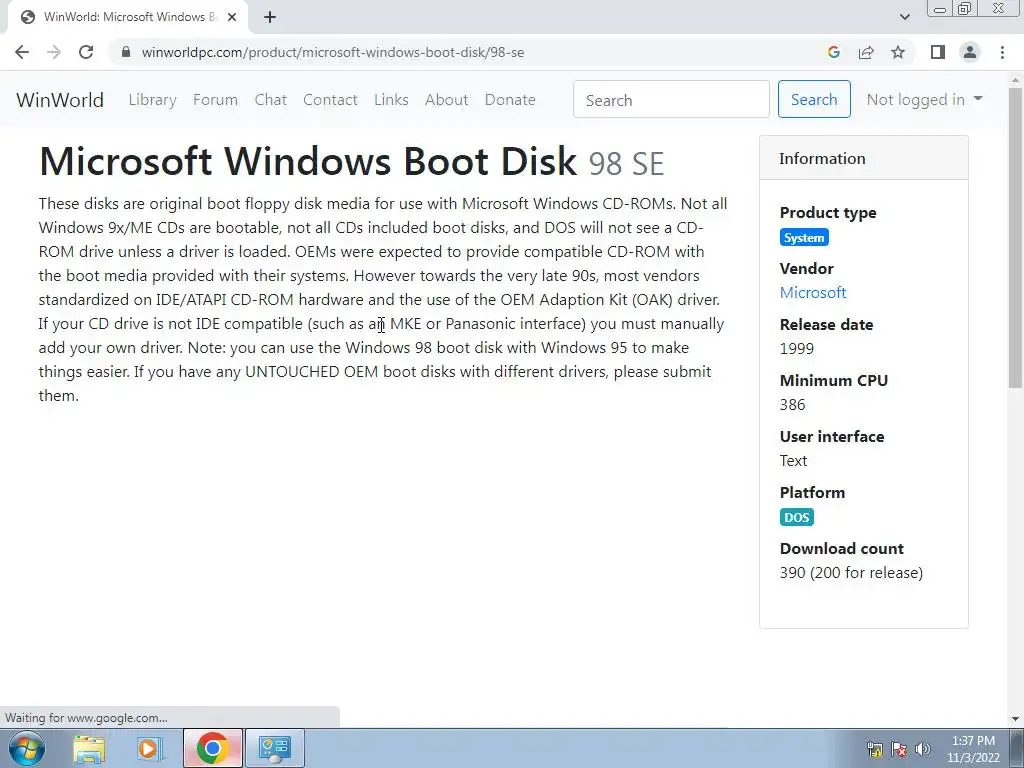Open the control panel taskbar icon

pyautogui.click(x=274, y=748)
